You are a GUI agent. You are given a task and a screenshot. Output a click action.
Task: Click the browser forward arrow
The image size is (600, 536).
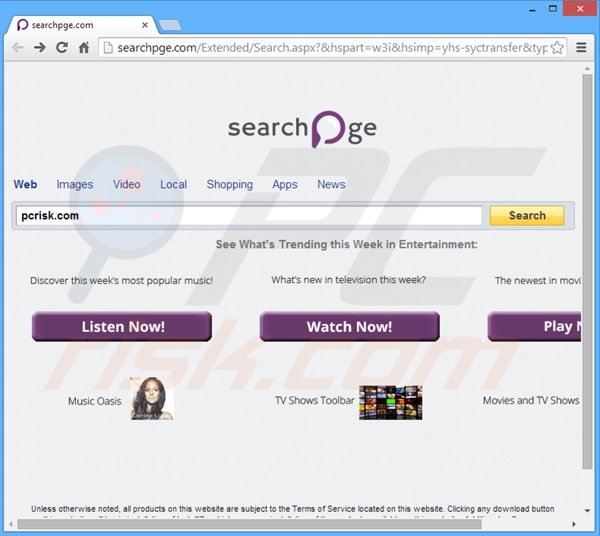[39, 48]
